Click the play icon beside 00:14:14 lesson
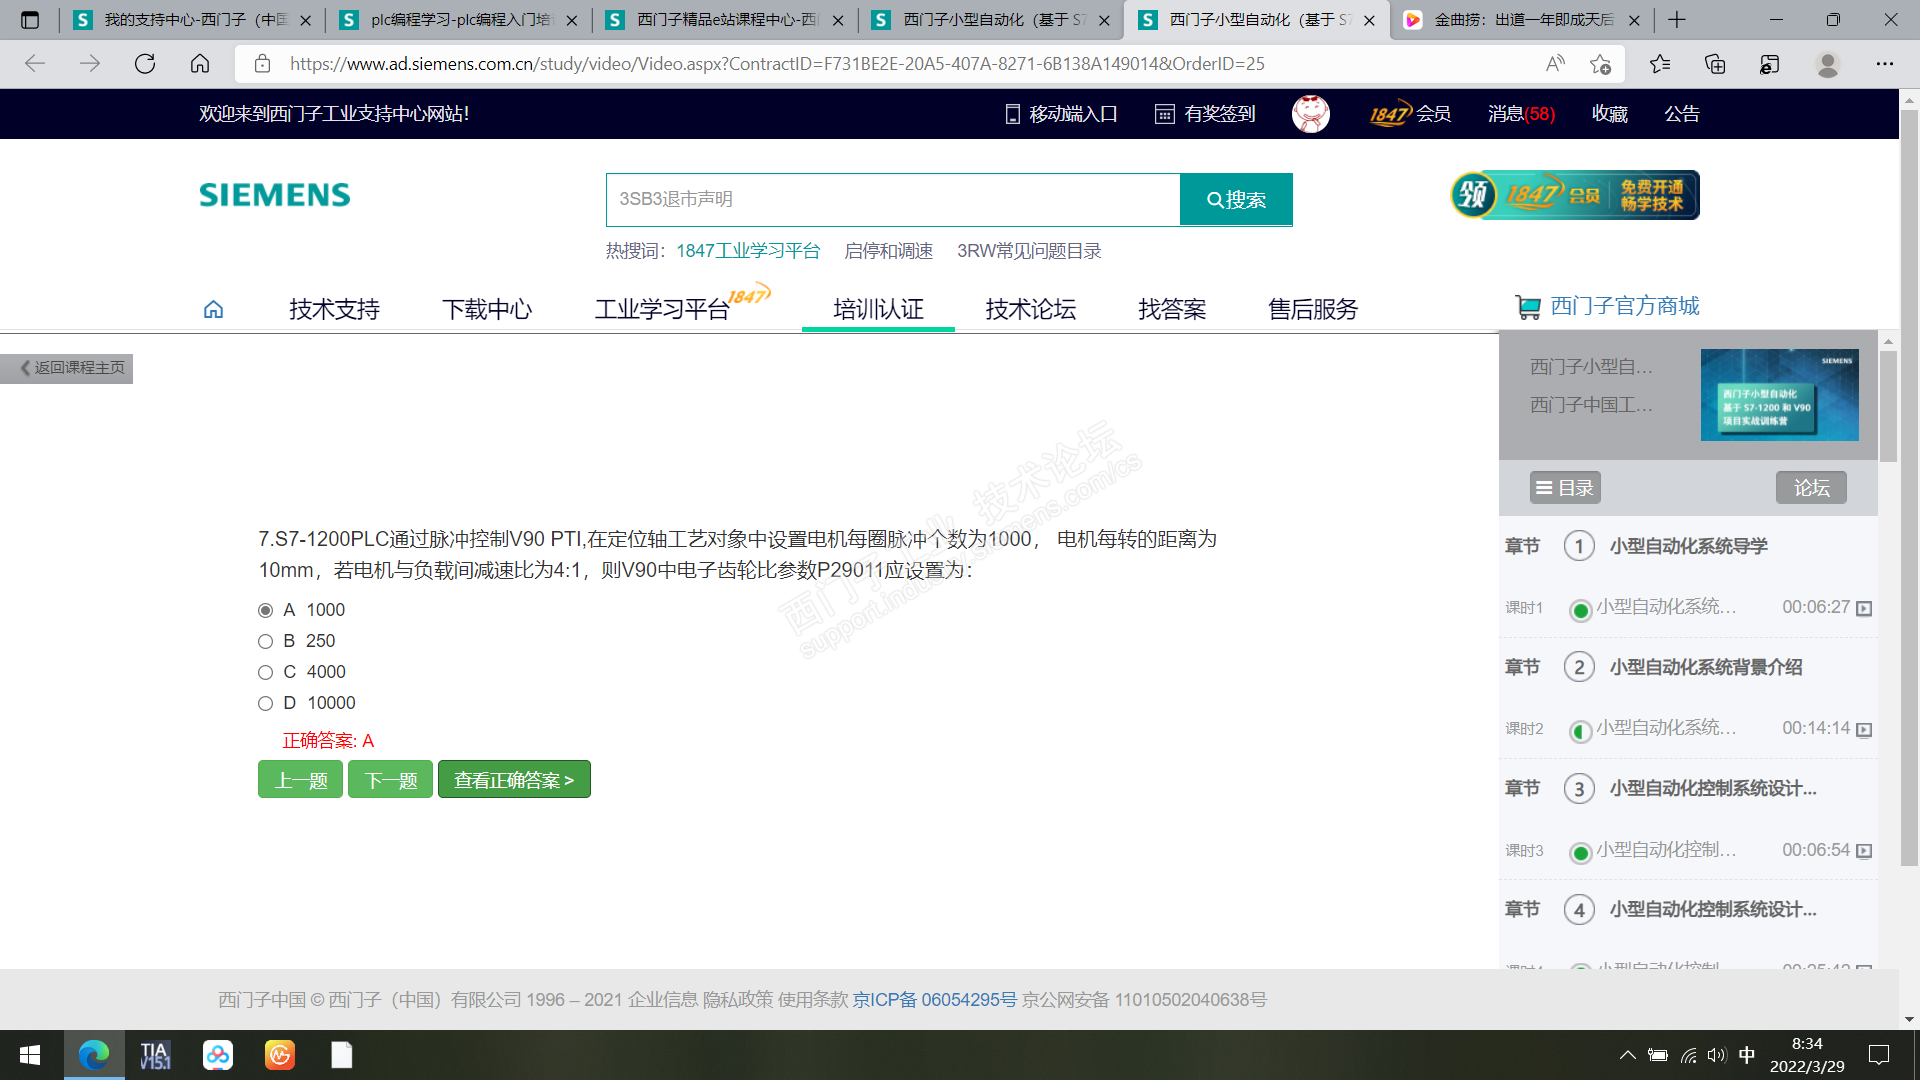The width and height of the screenshot is (1920, 1080). 1864,729
